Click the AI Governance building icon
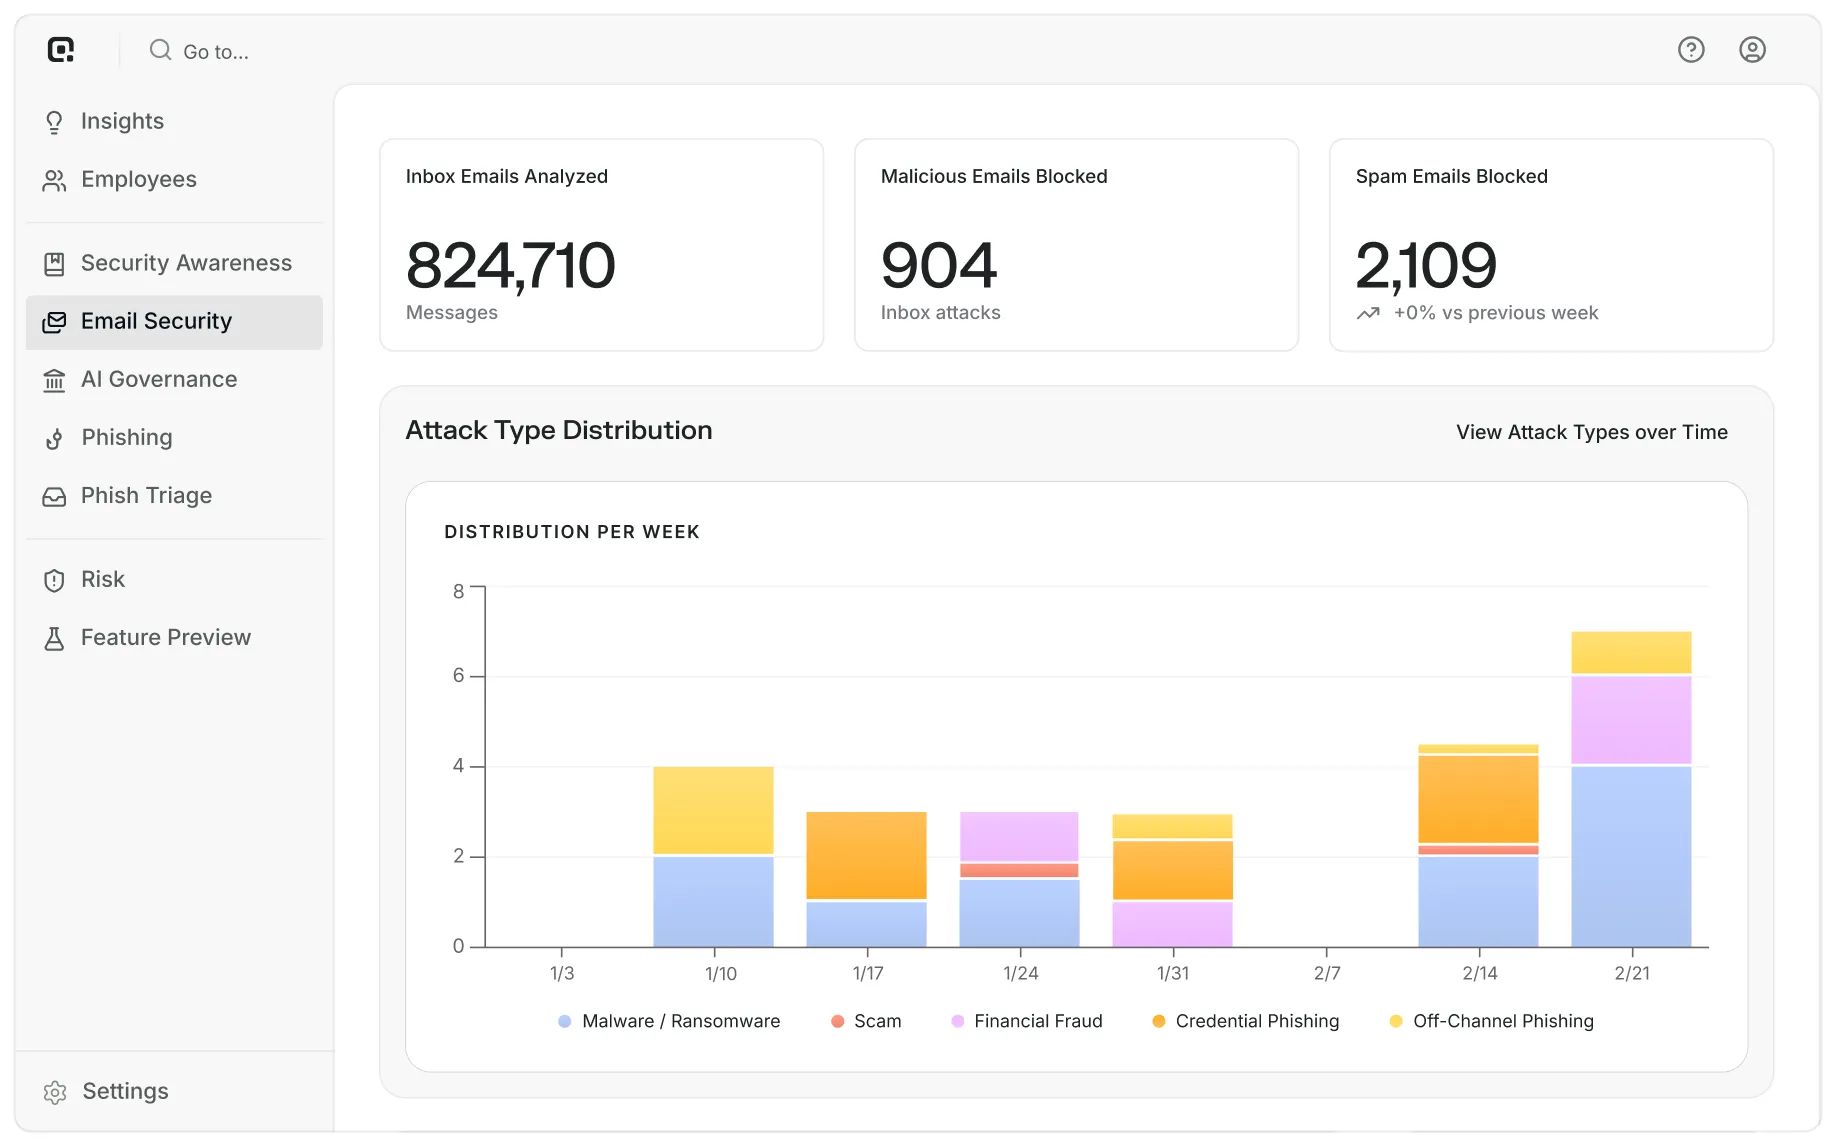Screen dimensions: 1836x1146 click(54, 380)
